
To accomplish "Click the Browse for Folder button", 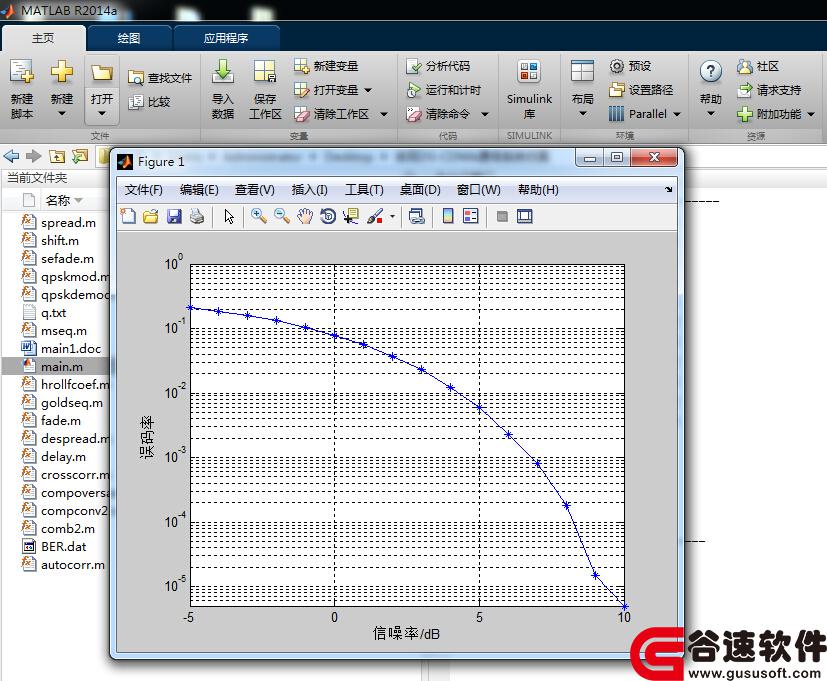I will coord(80,156).
